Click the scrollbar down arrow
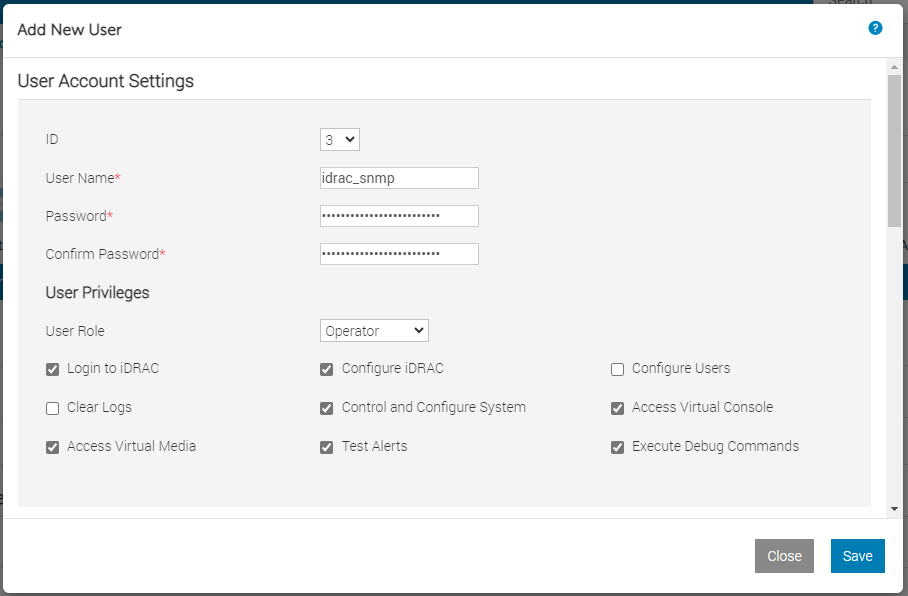Screen dimensions: 908x596 (894, 509)
